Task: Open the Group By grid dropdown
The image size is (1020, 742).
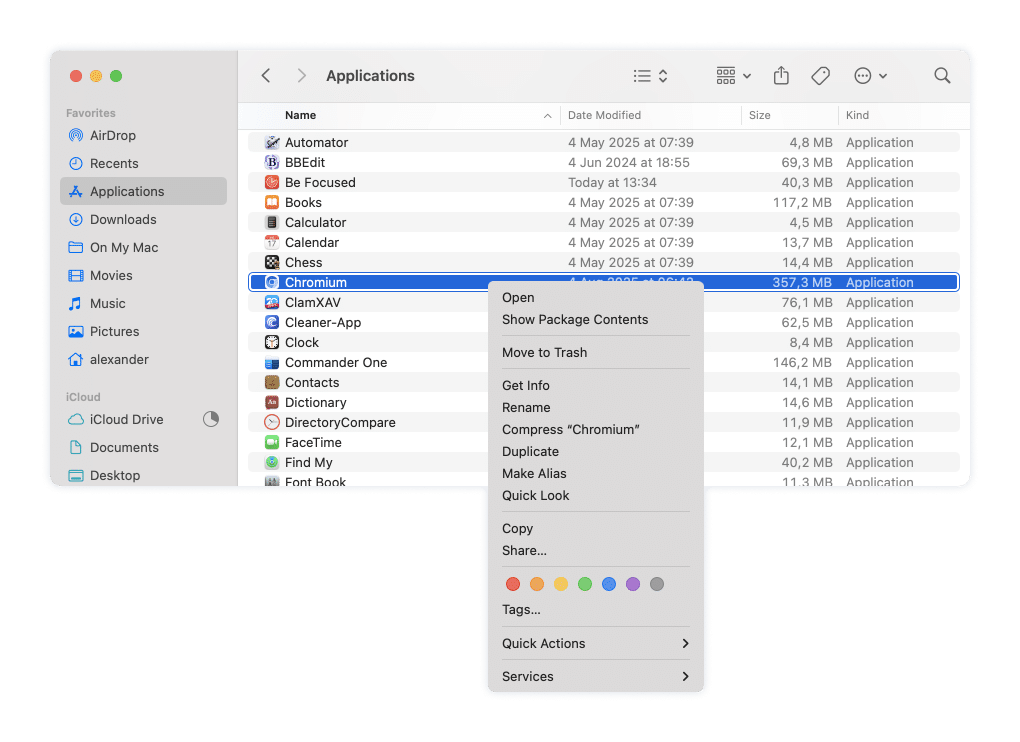Action: pyautogui.click(x=733, y=76)
